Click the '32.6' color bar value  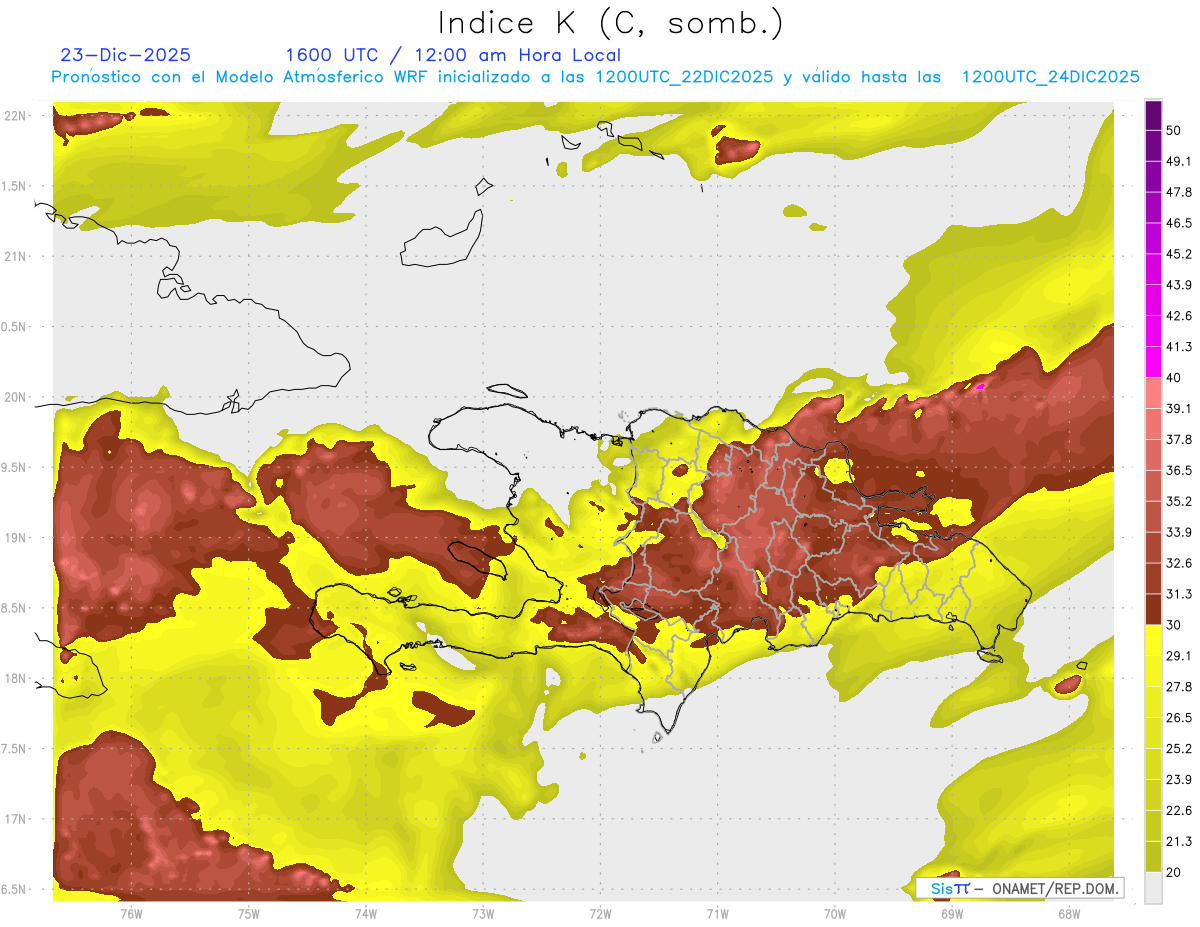click(1180, 563)
